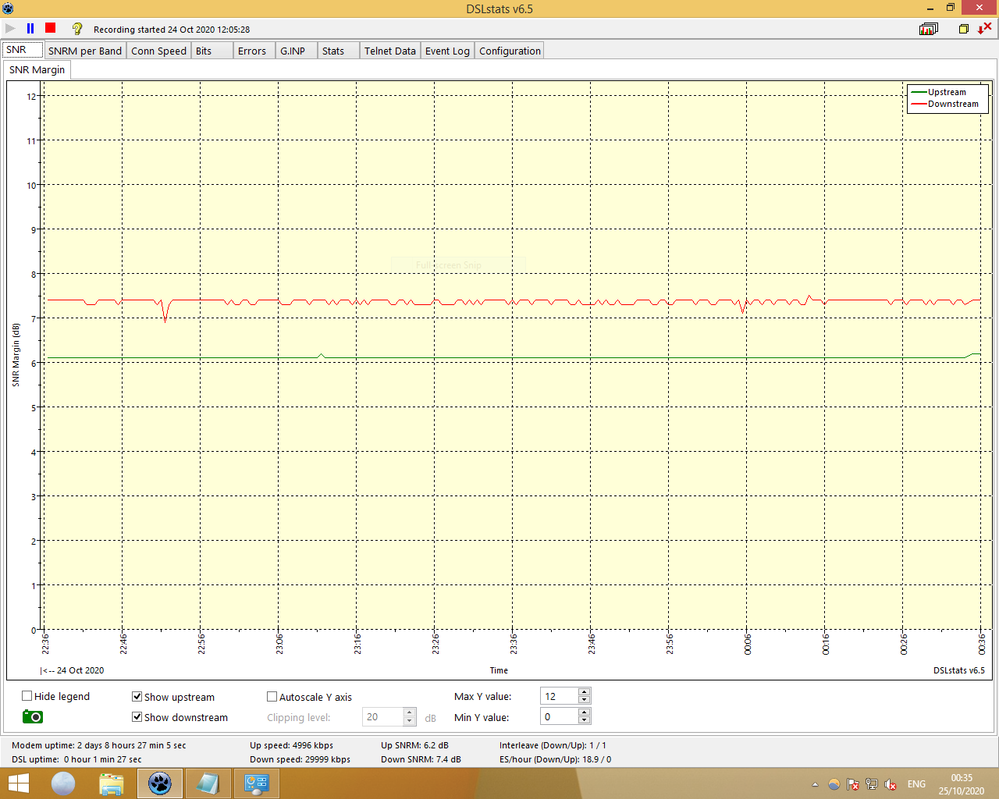Click the yellow question mark help icon
The width and height of the screenshot is (999, 799).
77,29
